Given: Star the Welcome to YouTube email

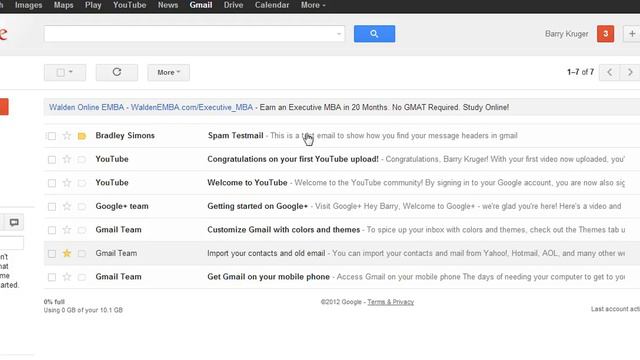Looking at the screenshot, I should click(67, 183).
